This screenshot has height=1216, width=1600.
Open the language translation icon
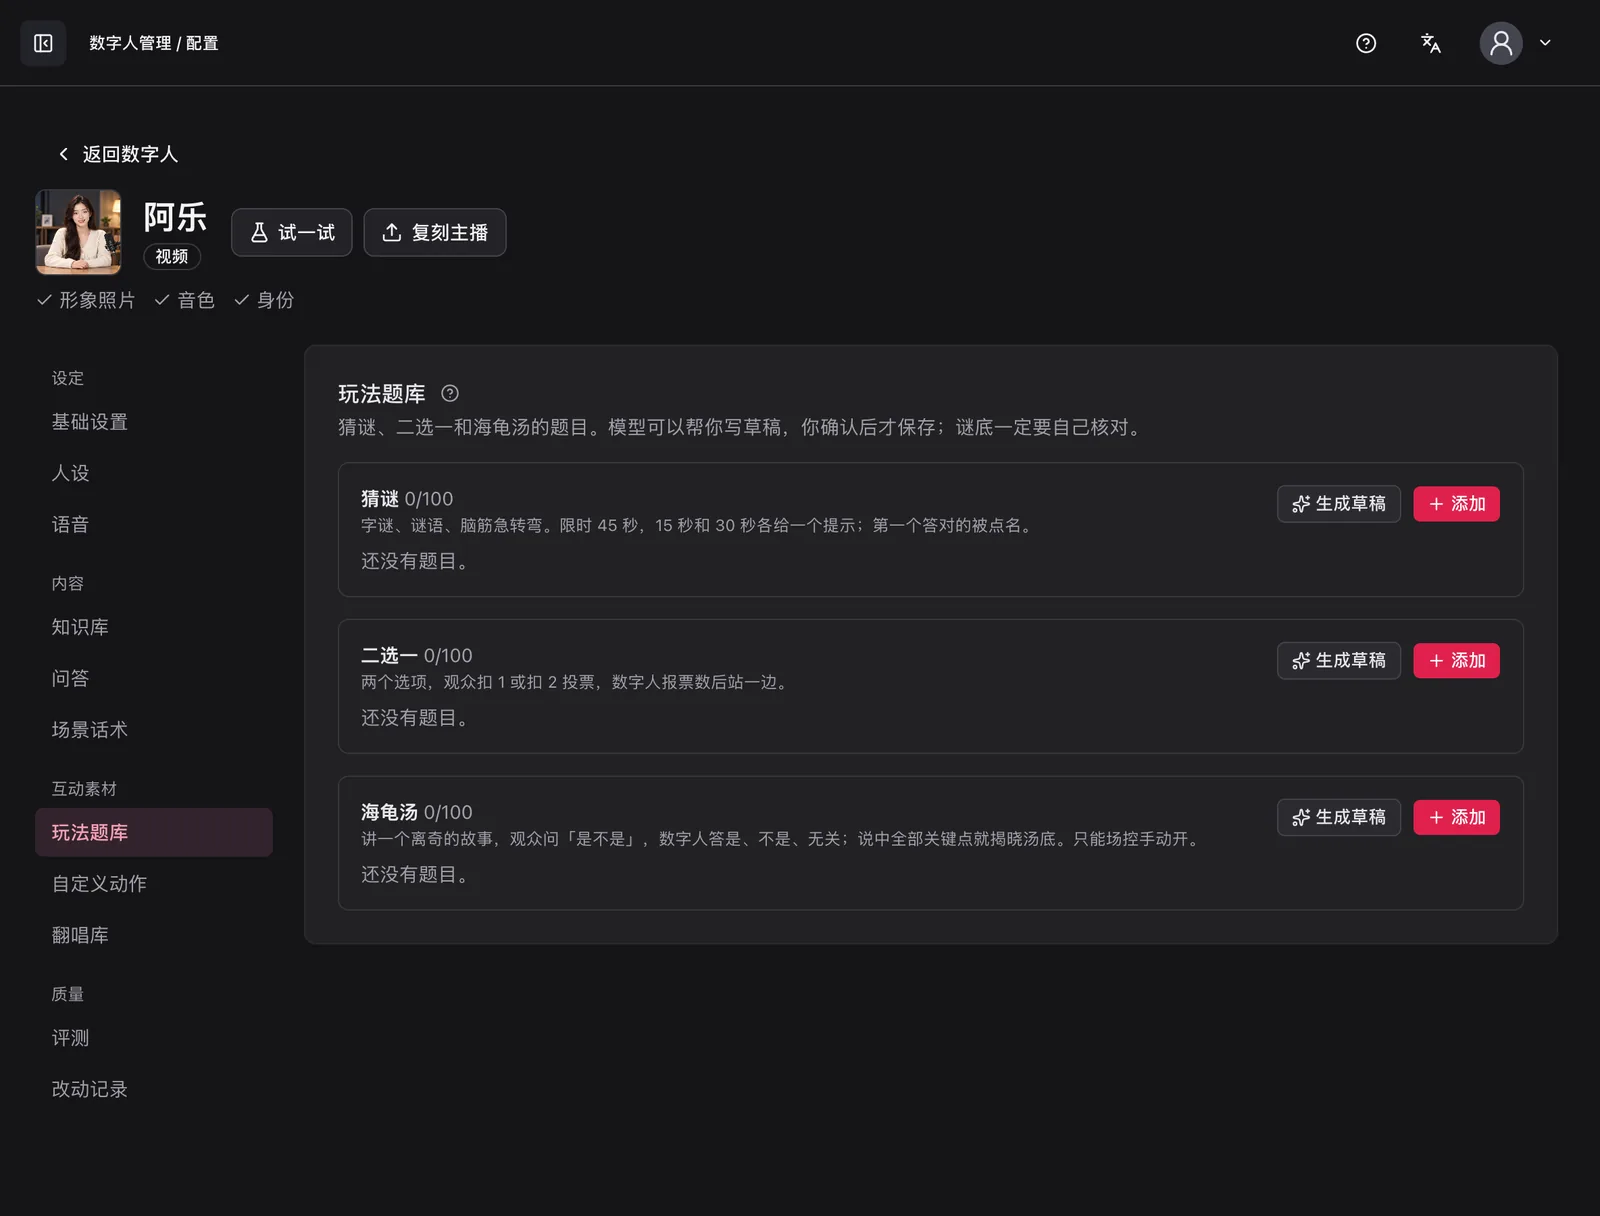tap(1431, 43)
